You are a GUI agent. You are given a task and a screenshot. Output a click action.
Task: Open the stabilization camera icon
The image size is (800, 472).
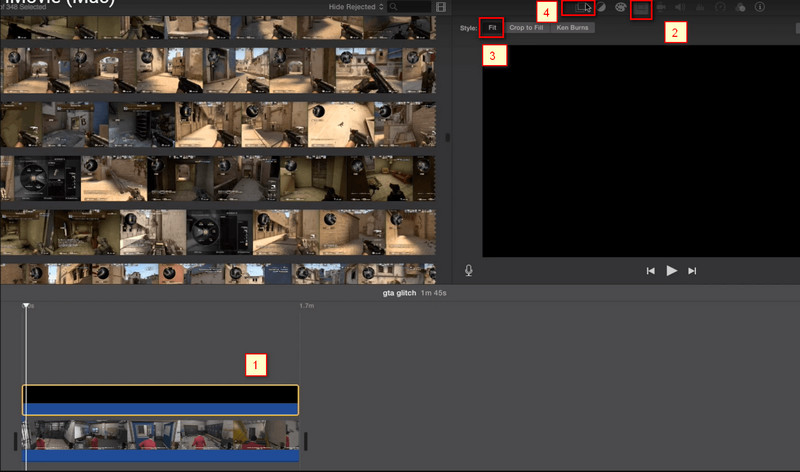tap(661, 8)
